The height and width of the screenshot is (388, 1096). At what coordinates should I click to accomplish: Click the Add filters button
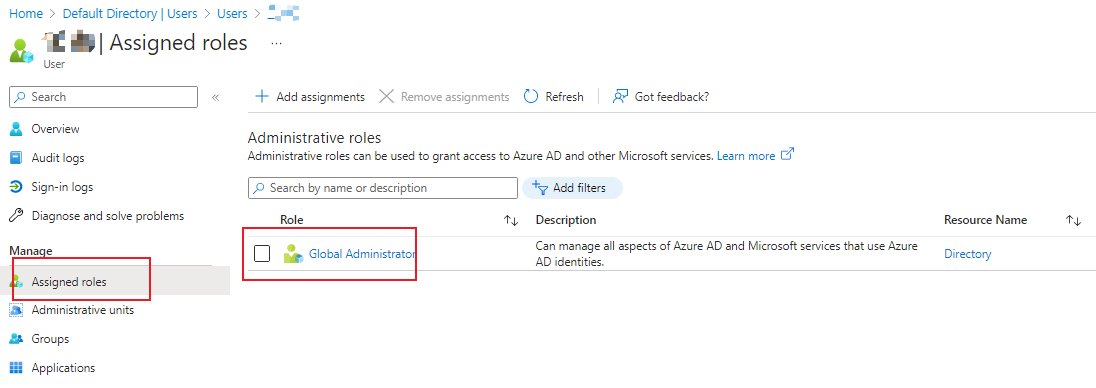[572, 187]
